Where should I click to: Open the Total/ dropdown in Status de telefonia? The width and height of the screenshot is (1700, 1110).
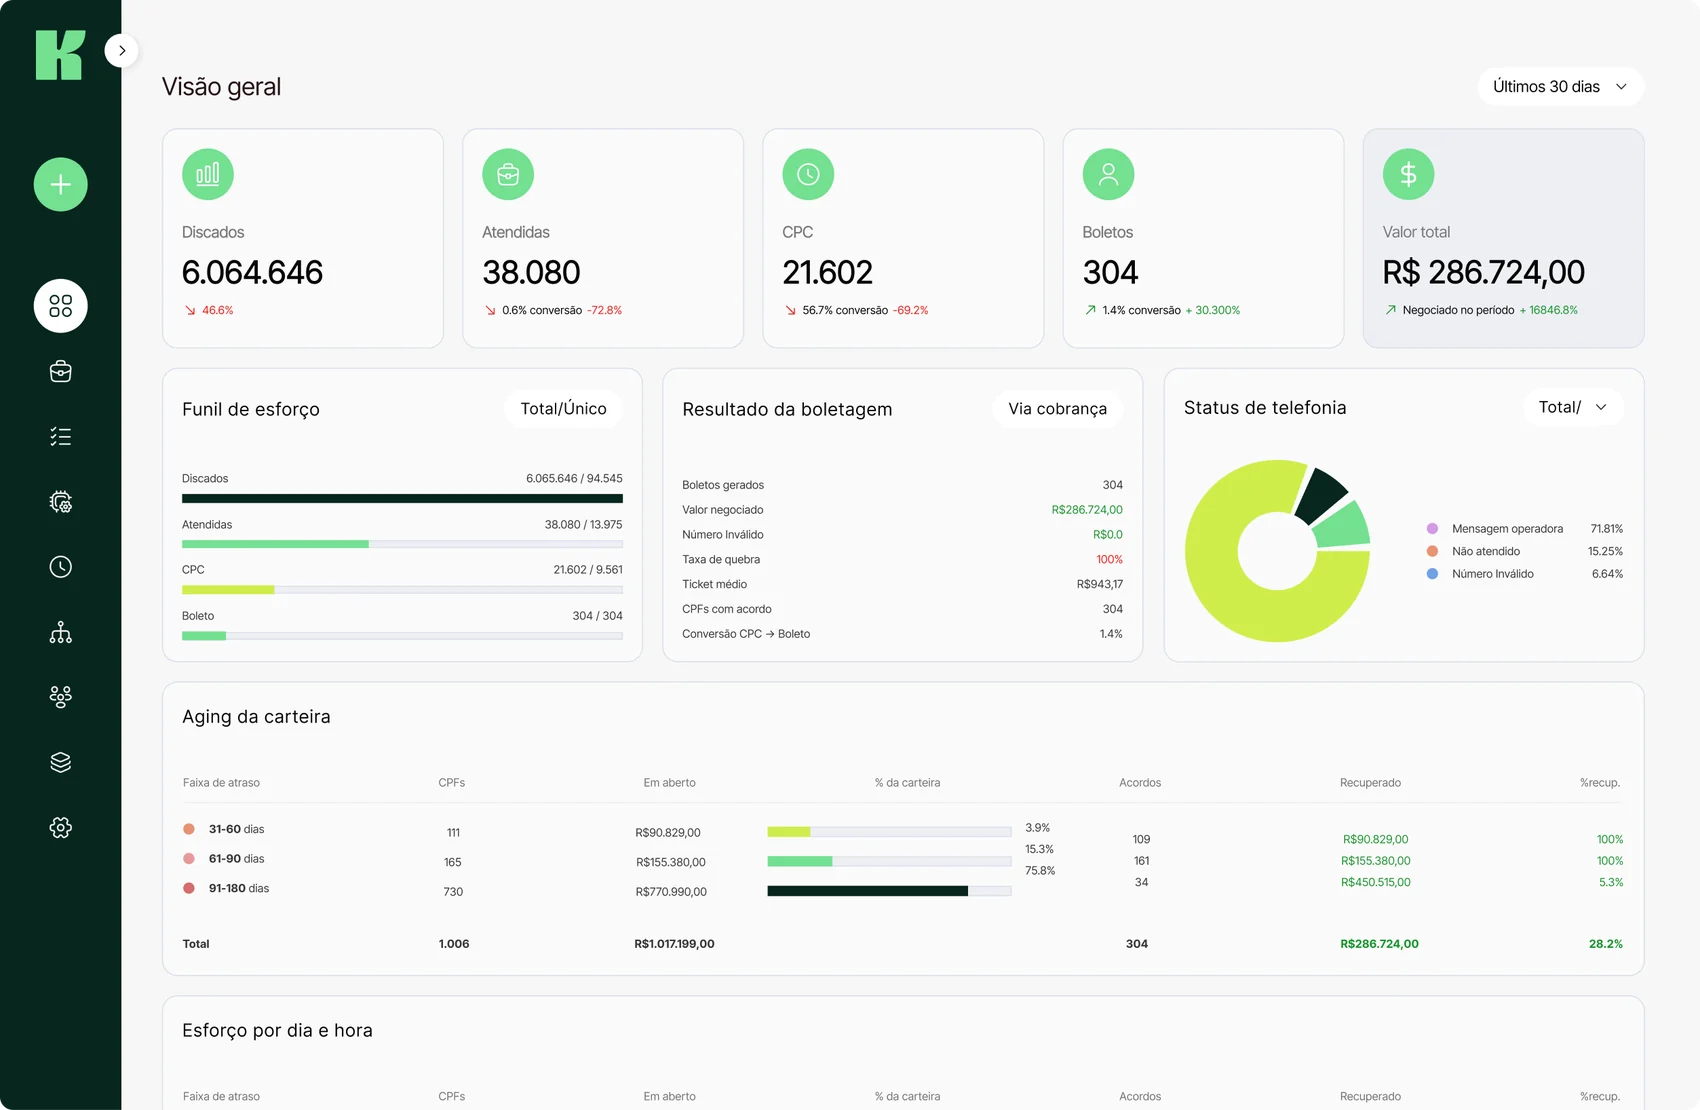point(1573,407)
